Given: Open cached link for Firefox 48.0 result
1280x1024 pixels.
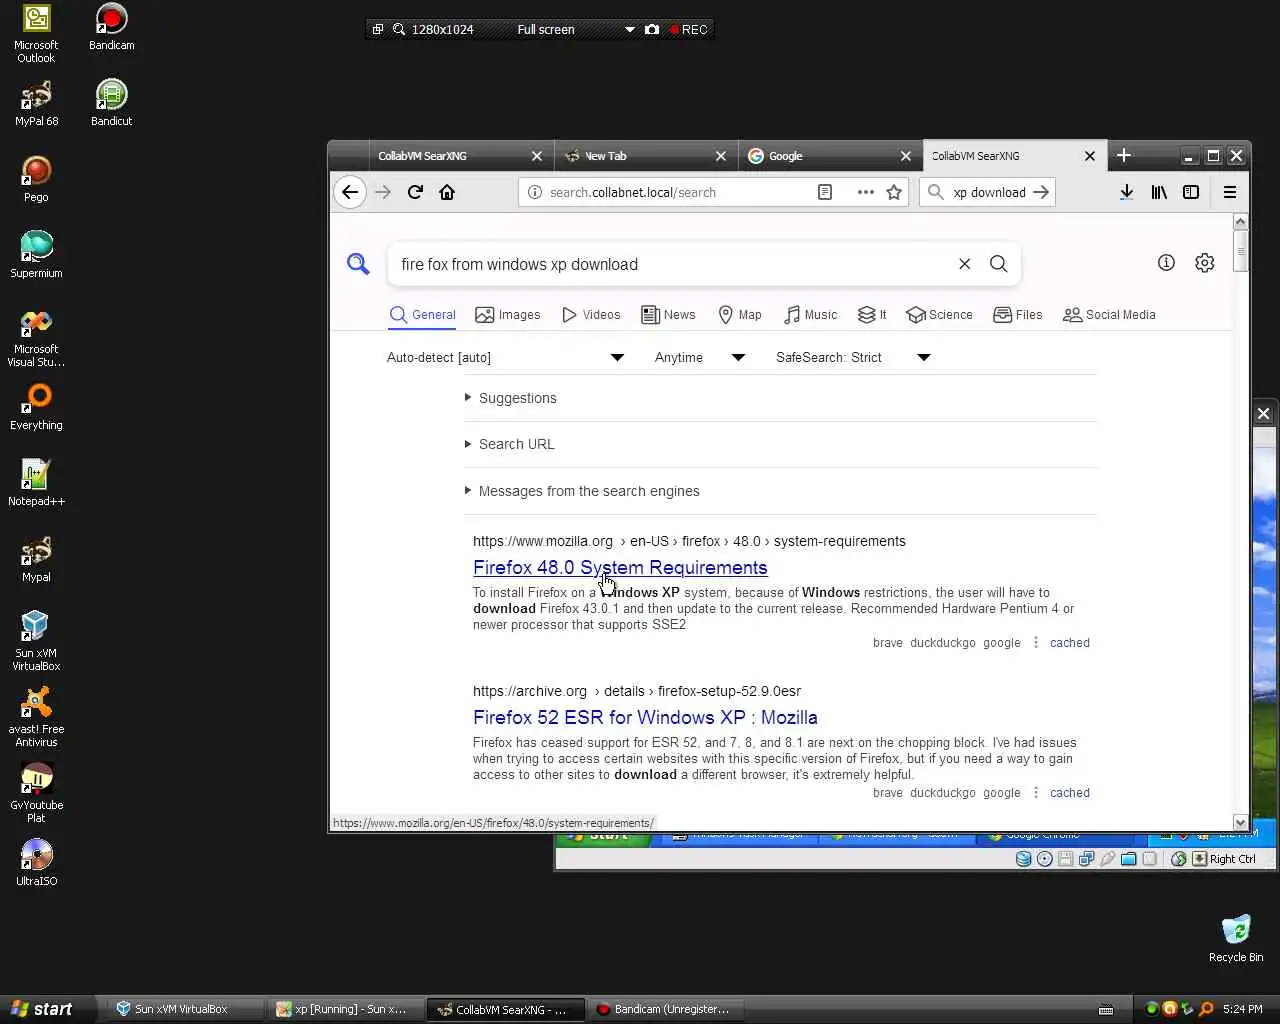Looking at the screenshot, I should [1069, 643].
